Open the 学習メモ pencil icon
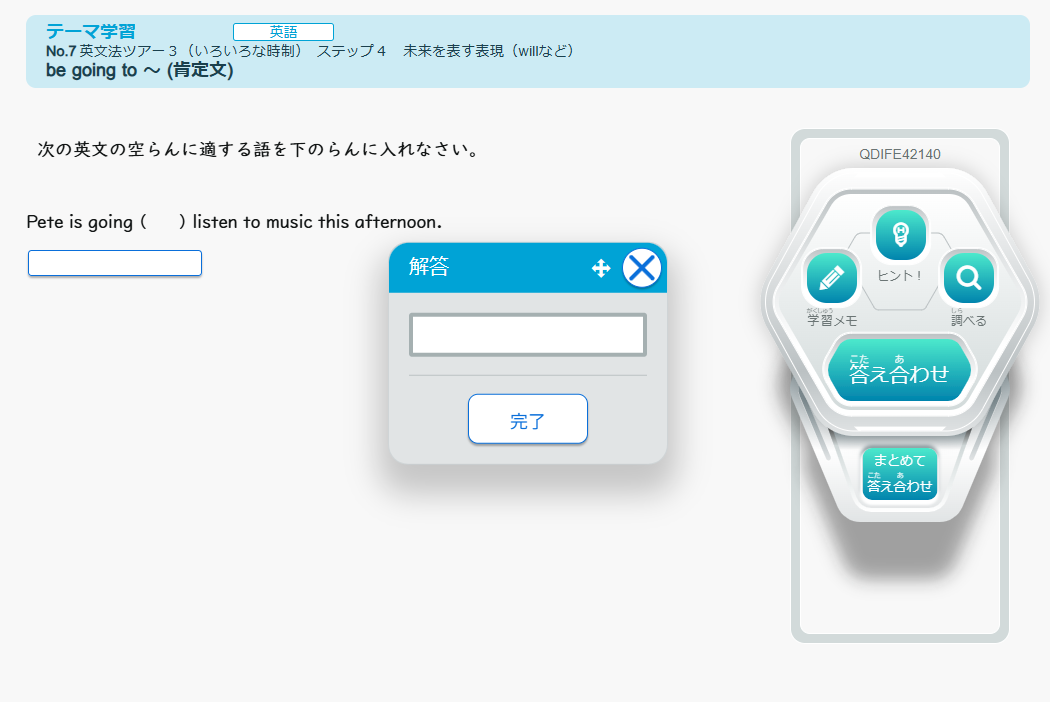 pos(831,278)
